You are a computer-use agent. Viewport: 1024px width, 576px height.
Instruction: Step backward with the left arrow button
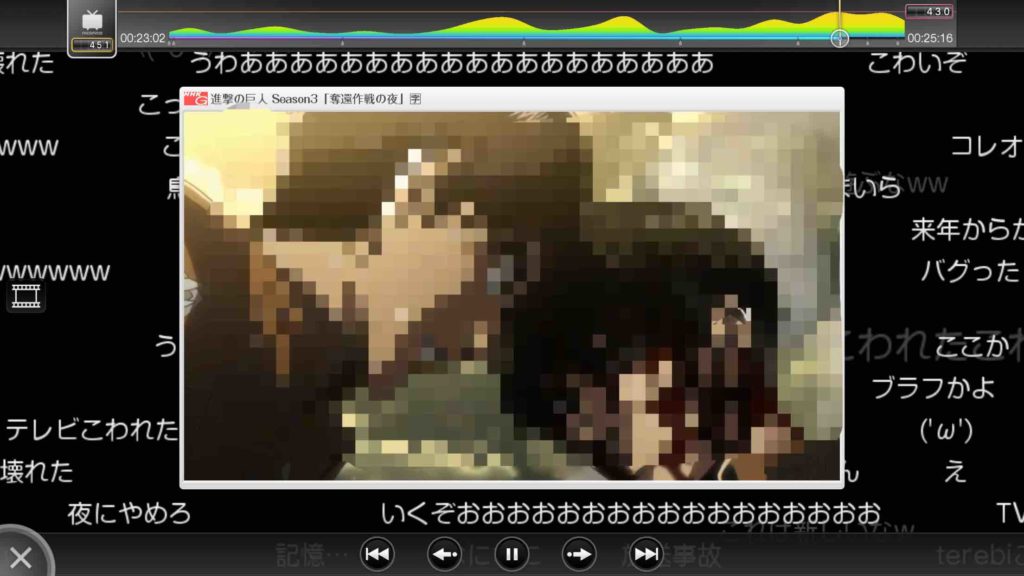tap(445, 554)
